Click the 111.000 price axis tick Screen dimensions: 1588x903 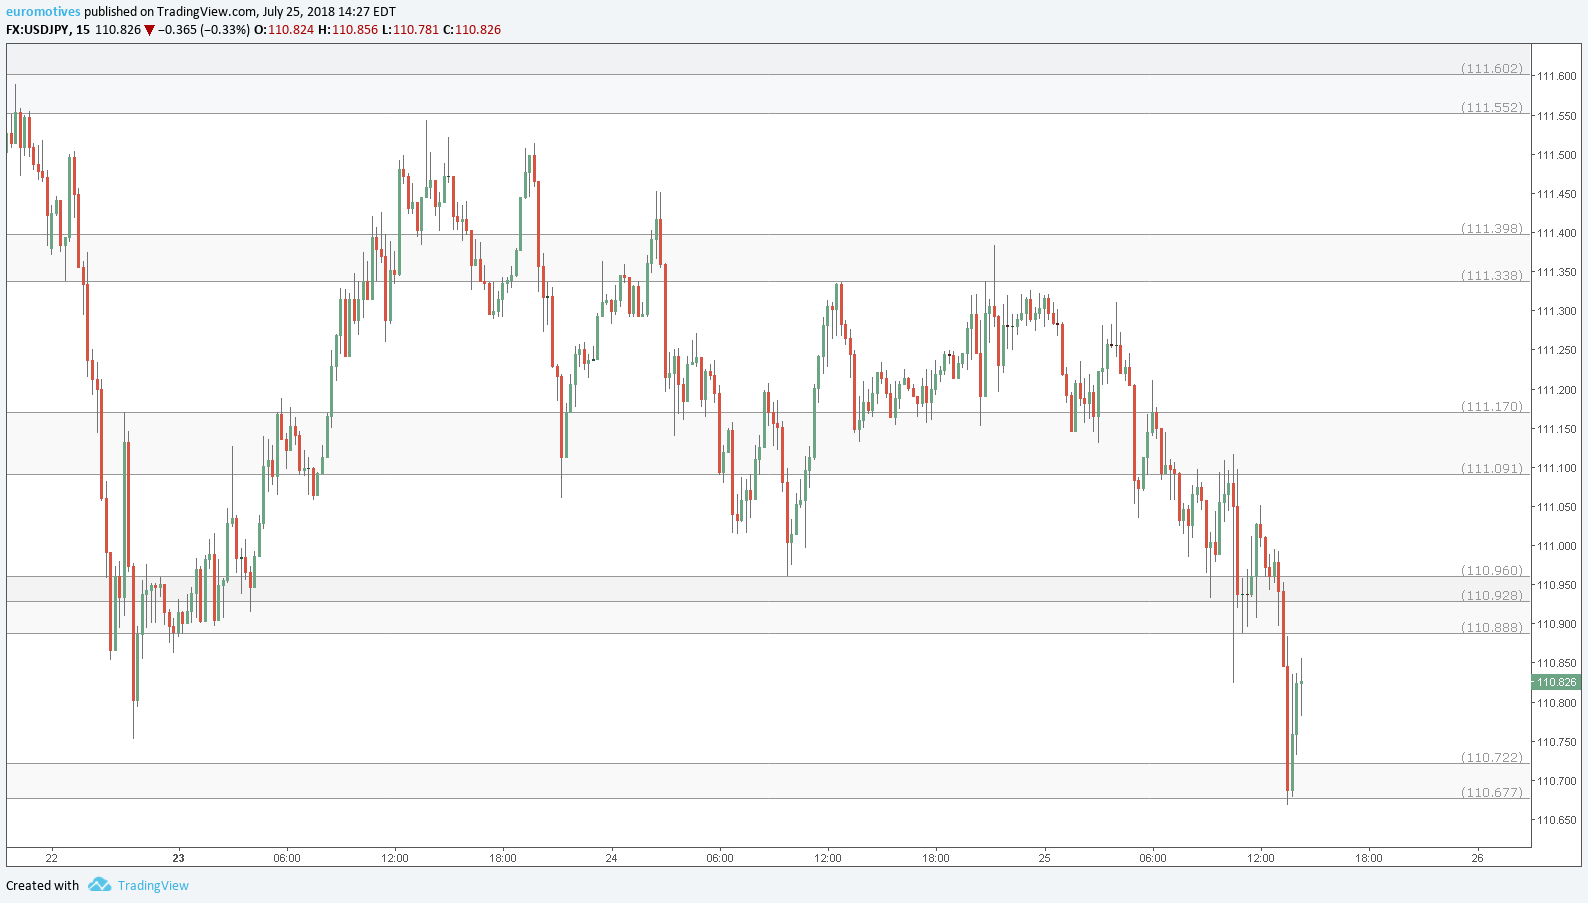tap(1556, 546)
